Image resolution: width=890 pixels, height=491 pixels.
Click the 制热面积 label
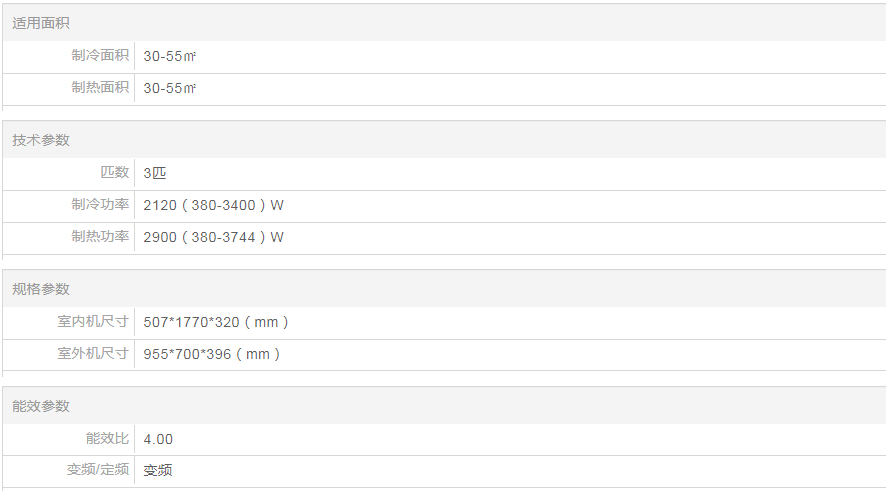click(x=100, y=88)
